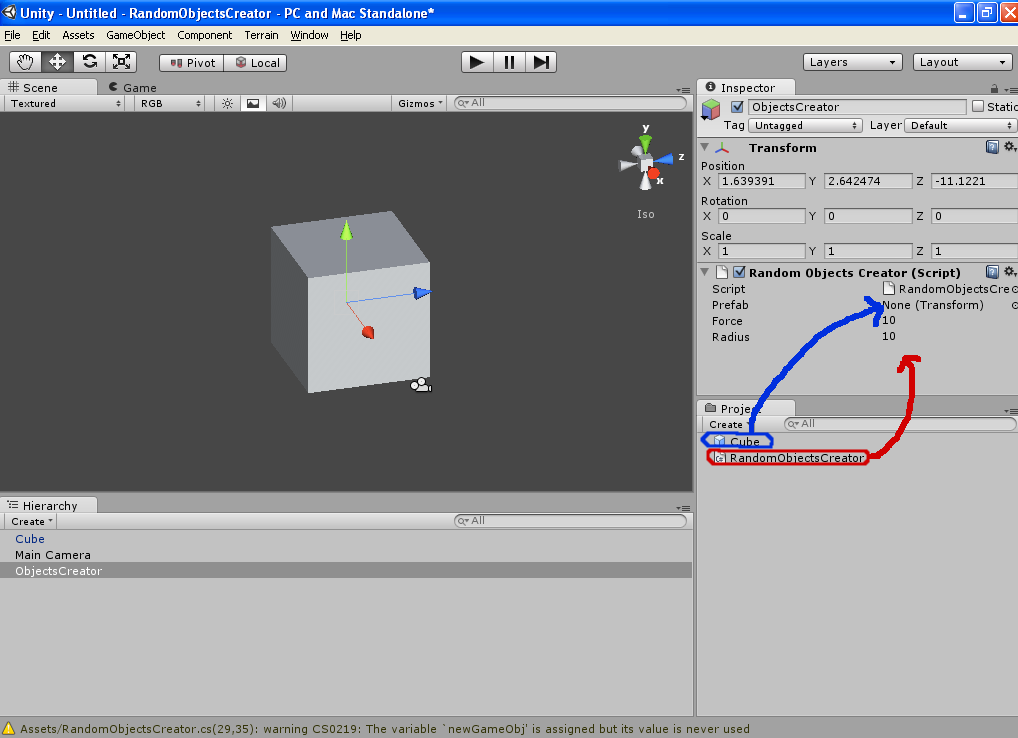Change the tag from Untagged
Viewport: 1018px width, 738px height.
804,125
